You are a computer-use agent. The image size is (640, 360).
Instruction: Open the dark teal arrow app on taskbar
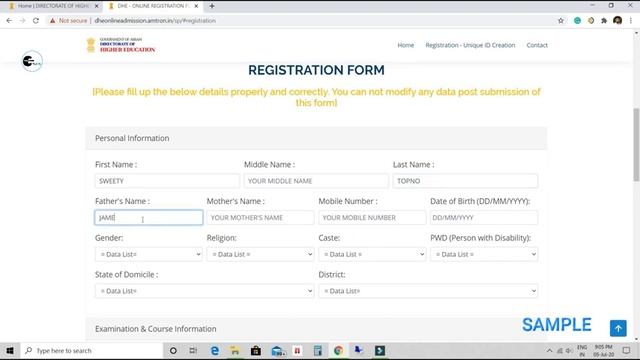(x=380, y=351)
